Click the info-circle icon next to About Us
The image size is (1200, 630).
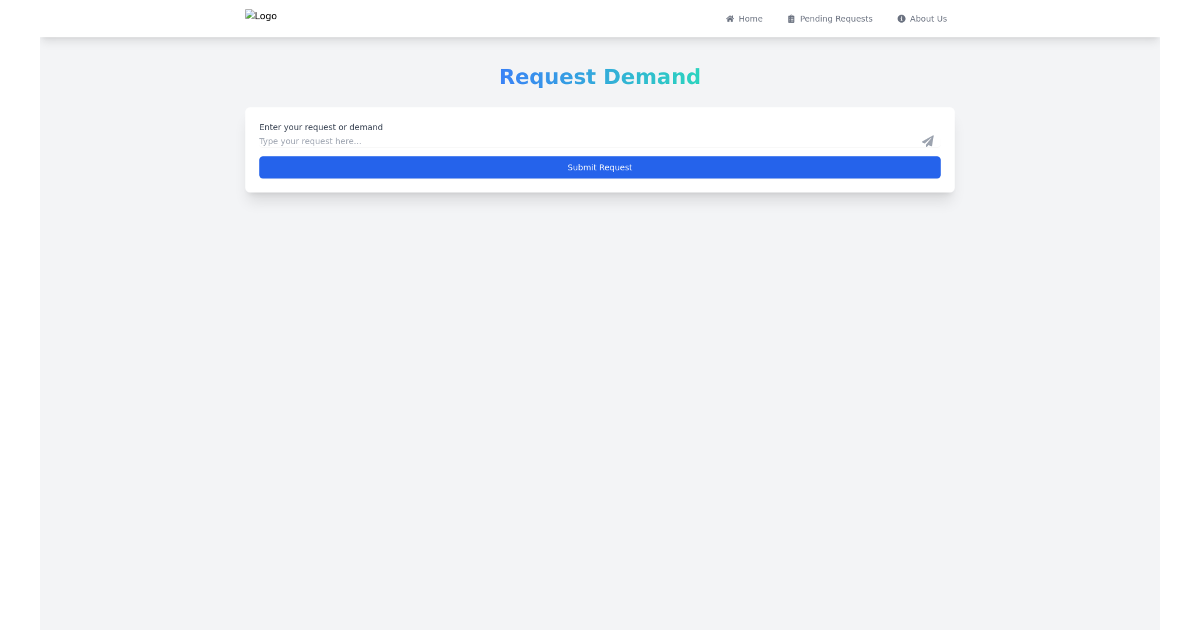[901, 18]
